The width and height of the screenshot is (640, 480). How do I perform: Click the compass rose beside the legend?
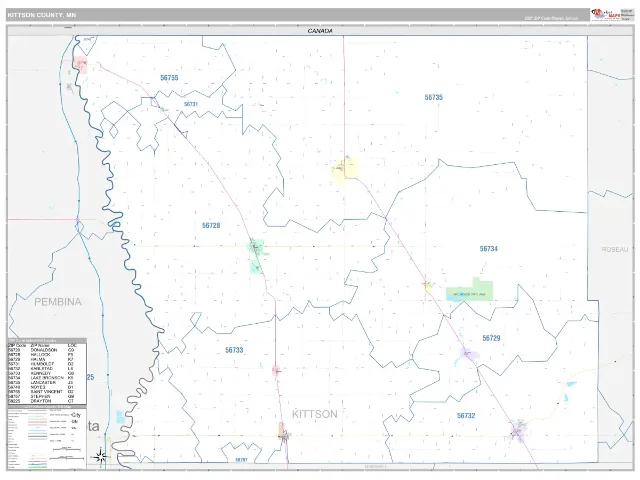pyautogui.click(x=101, y=456)
